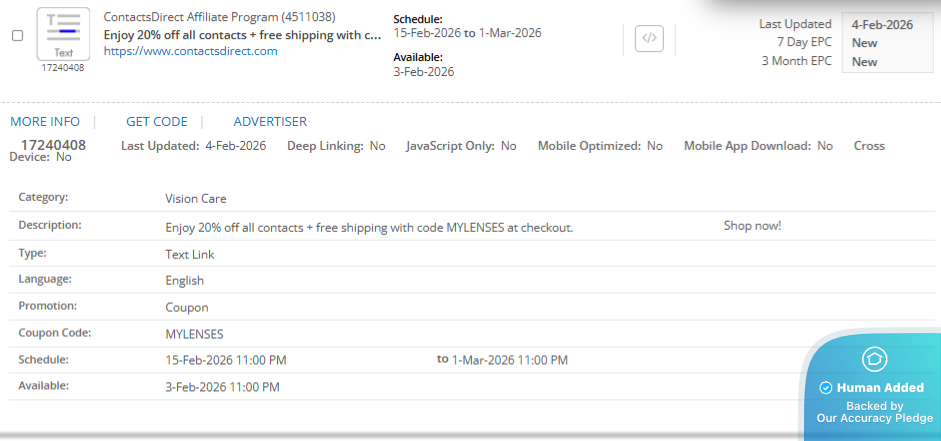Click the Last Updated 4-Feb-2026 value
Image resolution: width=941 pixels, height=441 pixels.
(882, 25)
